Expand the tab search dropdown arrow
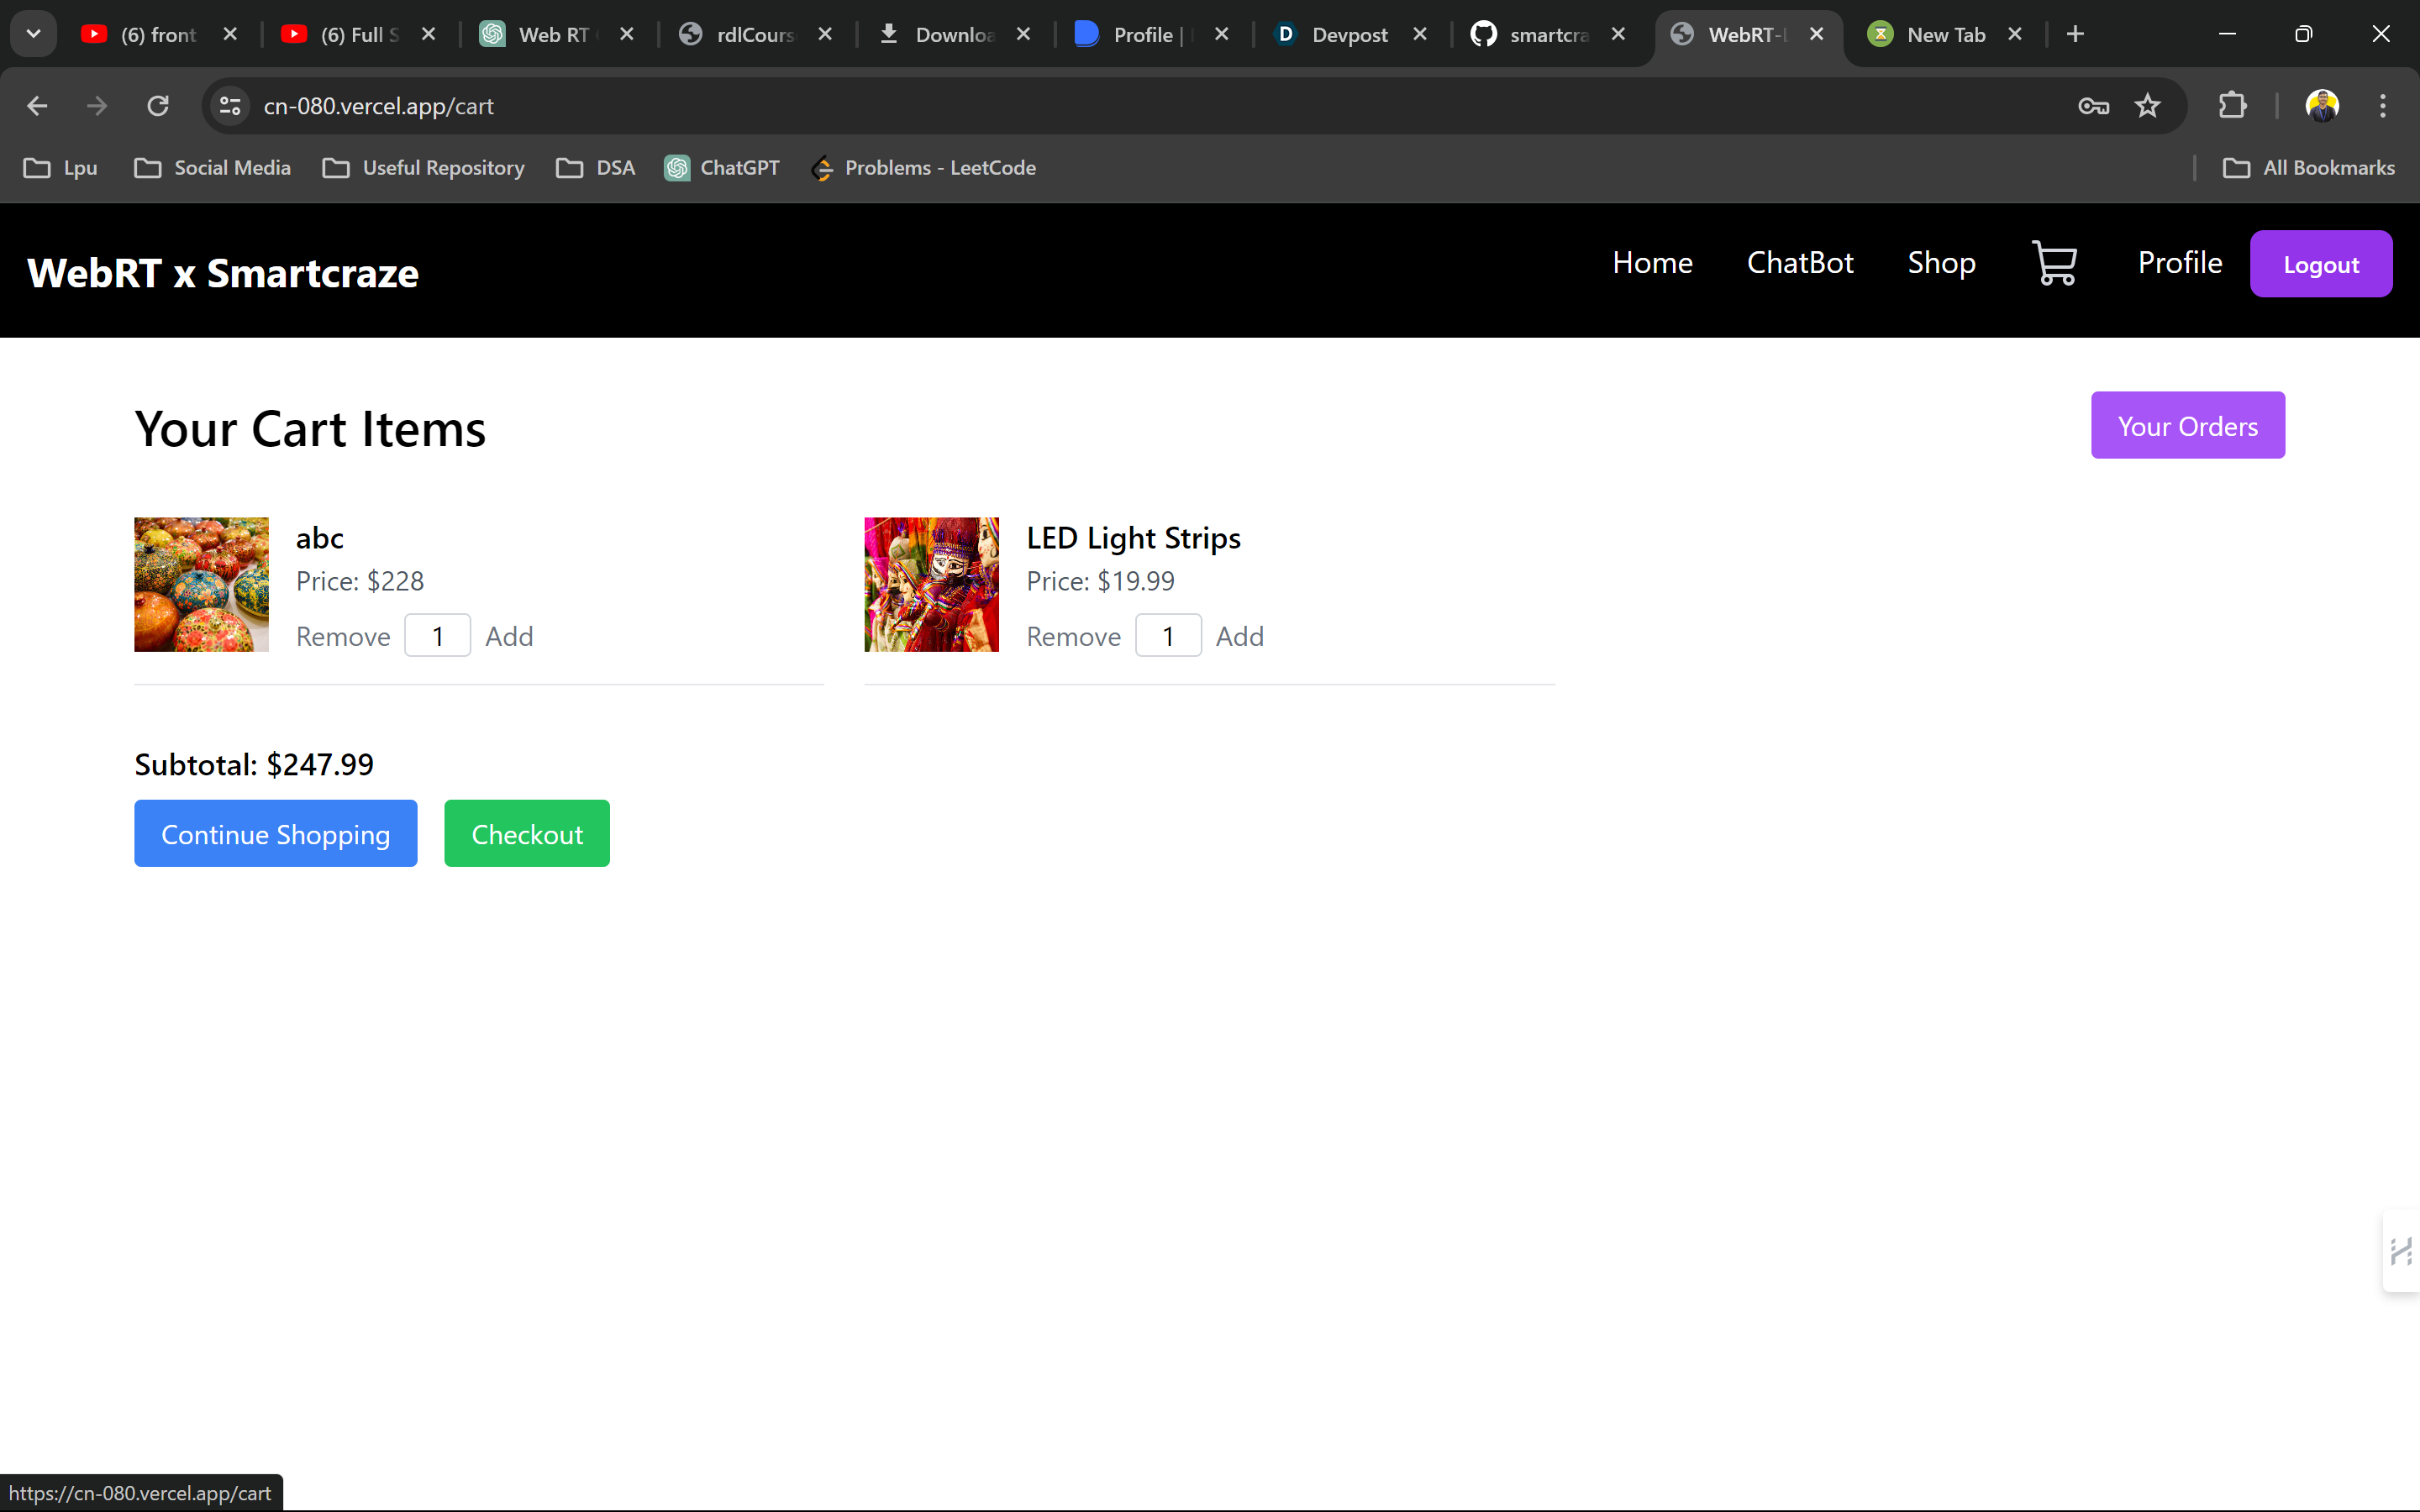Image resolution: width=2420 pixels, height=1512 pixels. click(33, 34)
